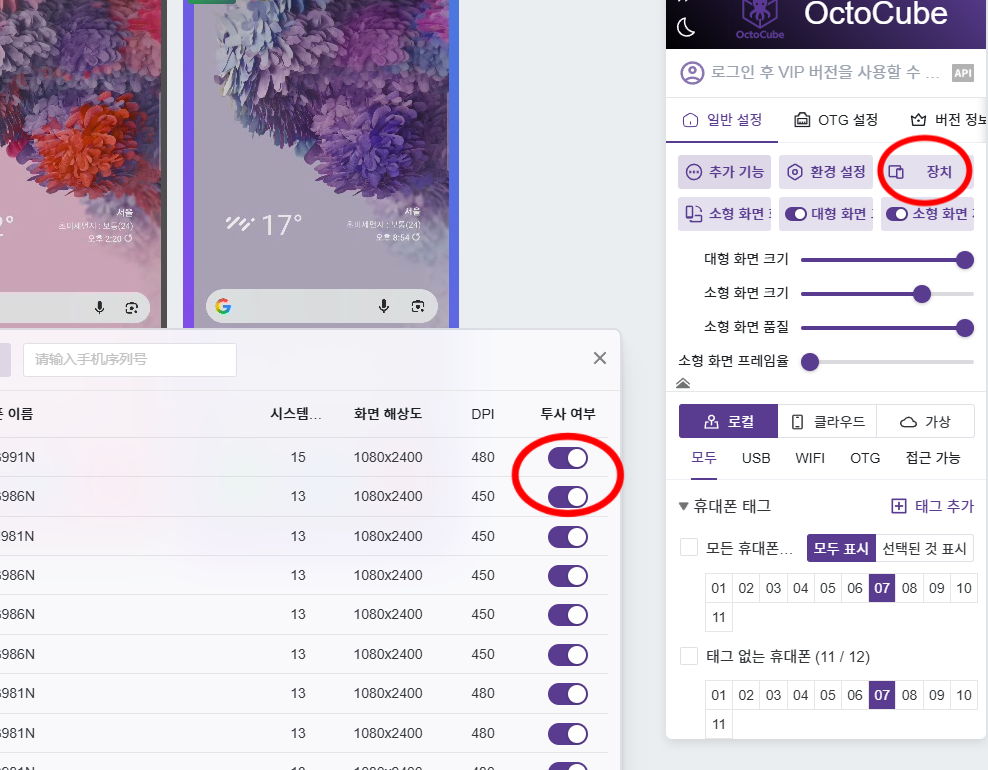Toggle dark mode with the moon icon
Screen dimensions: 988x770
tap(686, 27)
